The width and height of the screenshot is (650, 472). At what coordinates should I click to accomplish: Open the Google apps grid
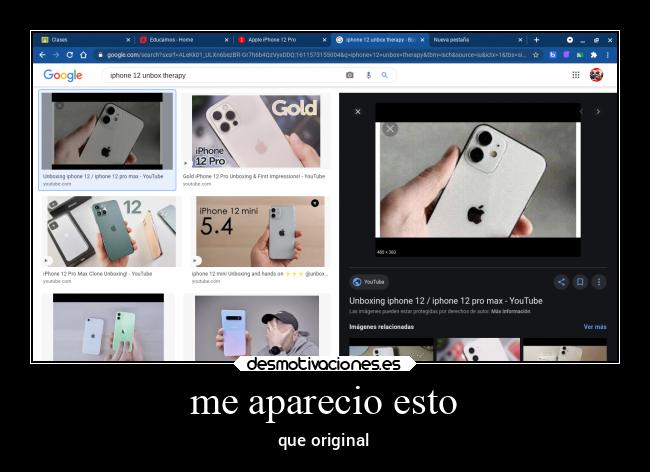click(x=576, y=75)
